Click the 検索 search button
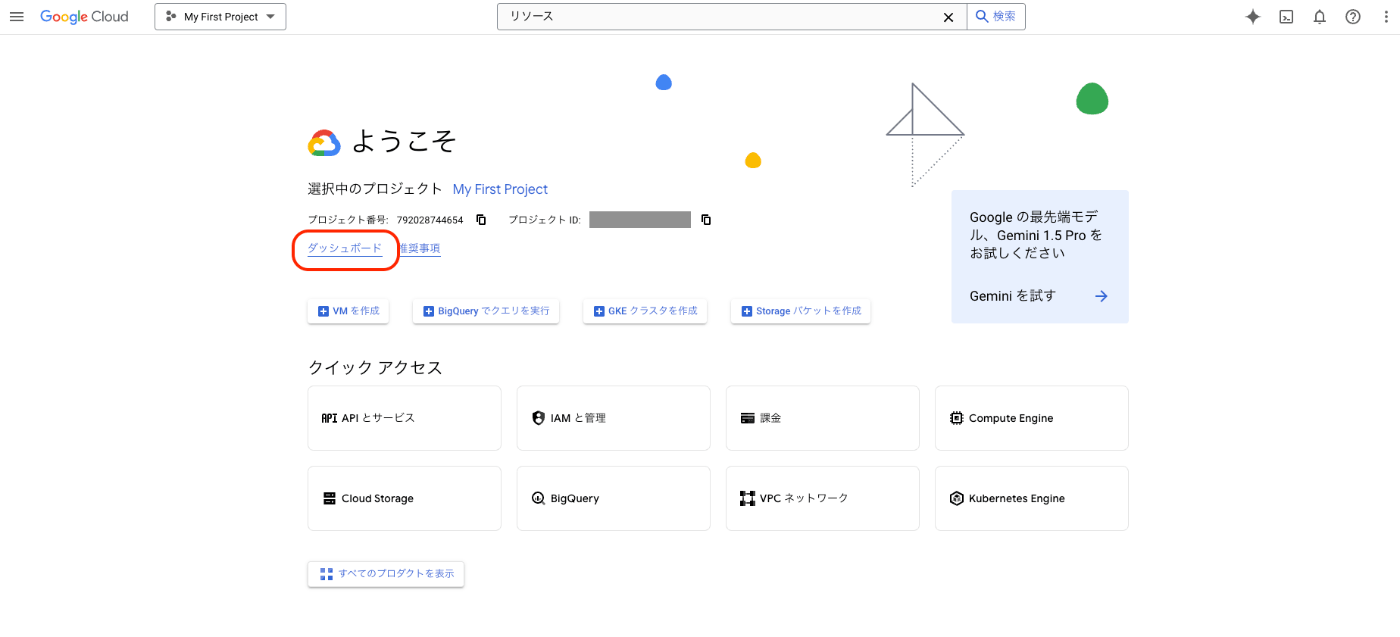 [996, 17]
